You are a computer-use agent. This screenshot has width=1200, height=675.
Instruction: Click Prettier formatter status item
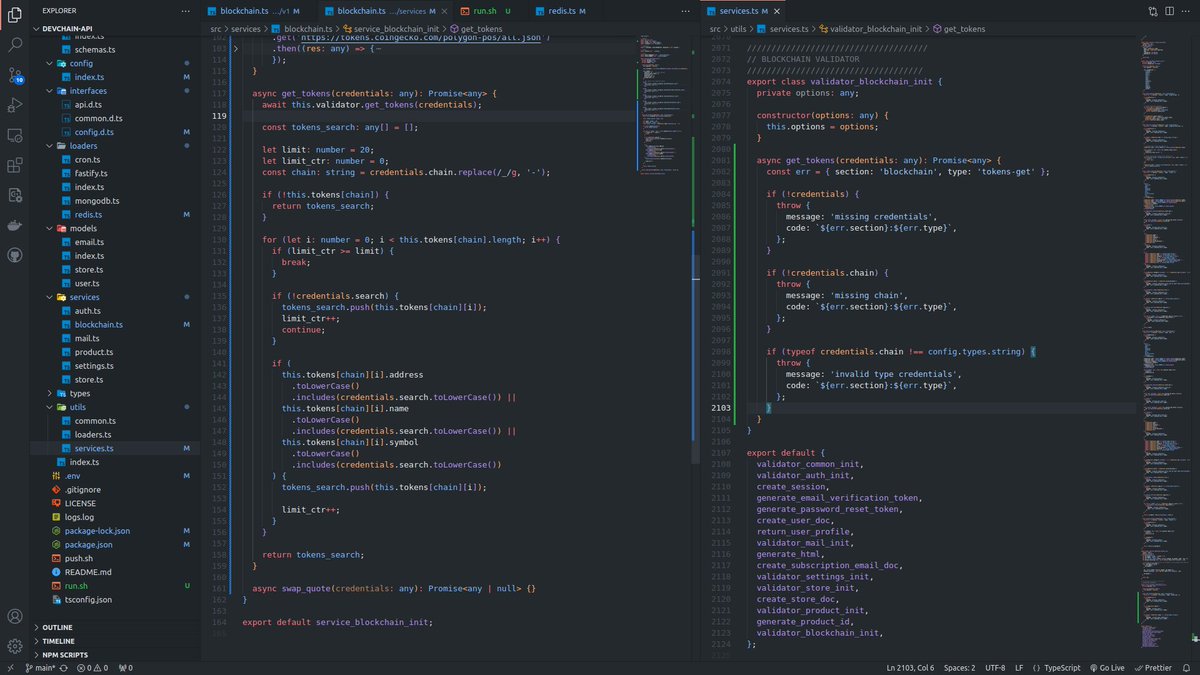pyautogui.click(x=1153, y=667)
